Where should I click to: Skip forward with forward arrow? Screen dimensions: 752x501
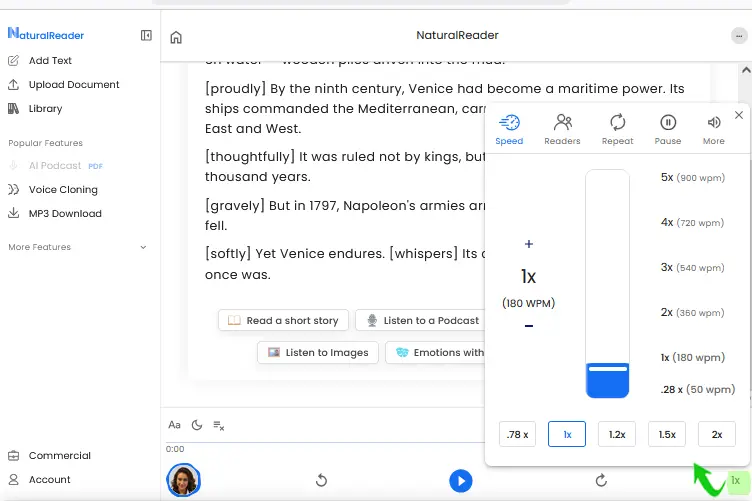601,480
